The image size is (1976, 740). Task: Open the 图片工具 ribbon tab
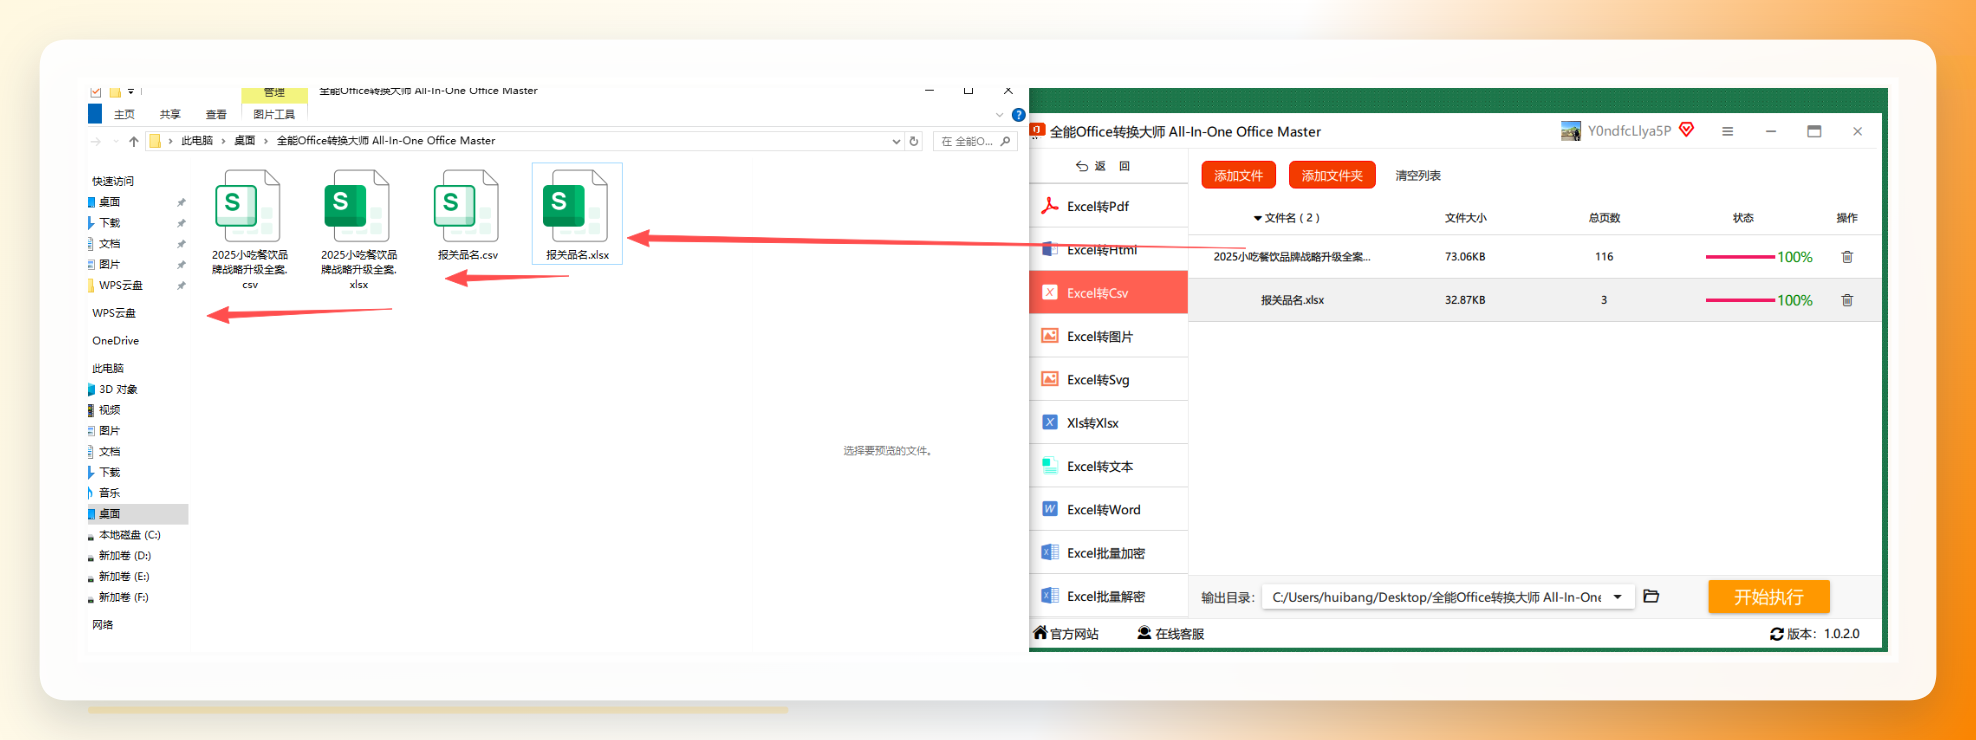pos(274,114)
